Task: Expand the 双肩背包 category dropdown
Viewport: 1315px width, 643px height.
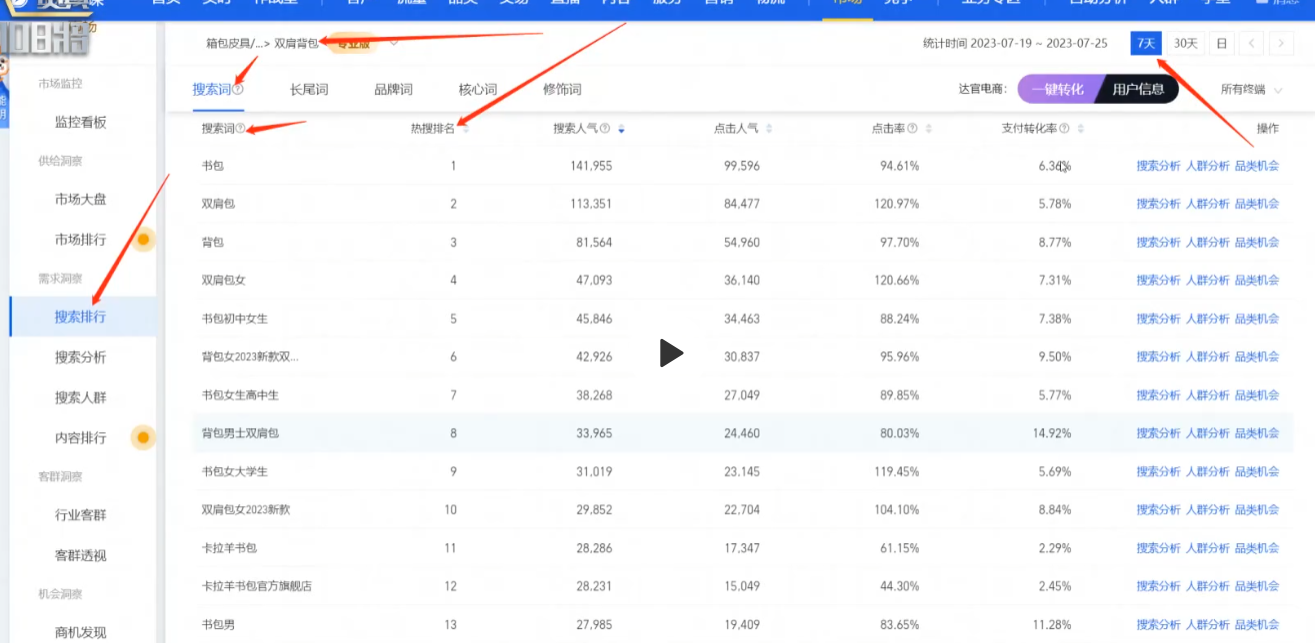Action: [394, 44]
